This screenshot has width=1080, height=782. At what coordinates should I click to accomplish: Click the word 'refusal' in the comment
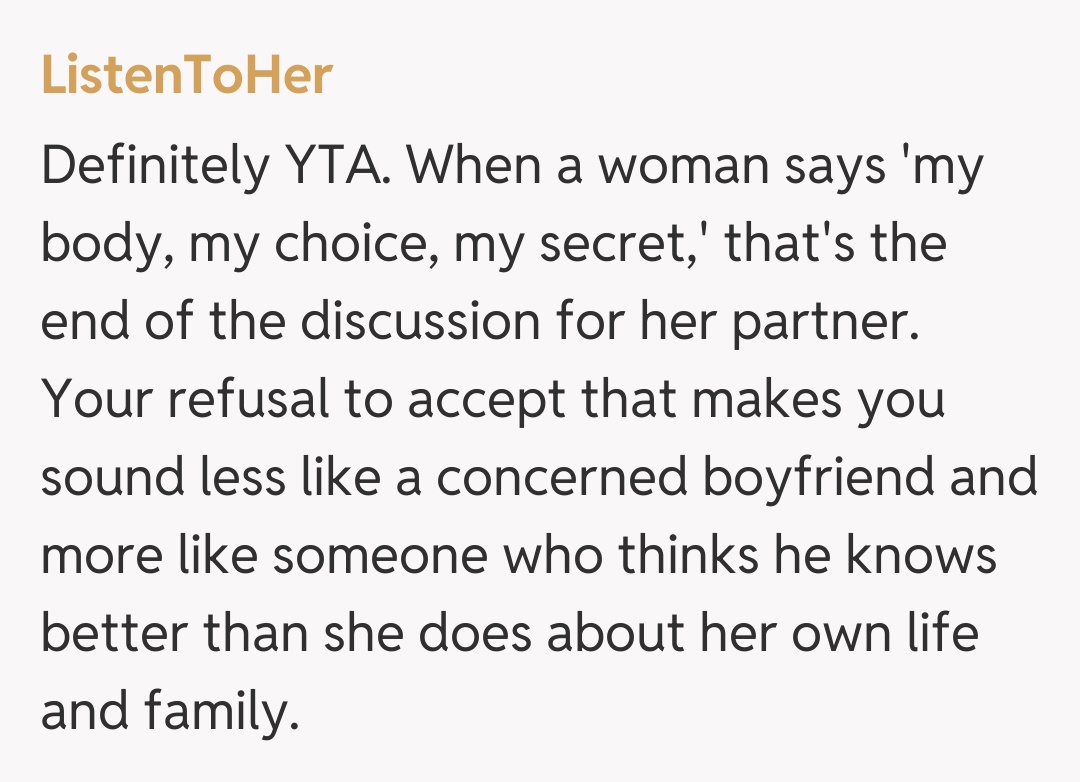248,401
